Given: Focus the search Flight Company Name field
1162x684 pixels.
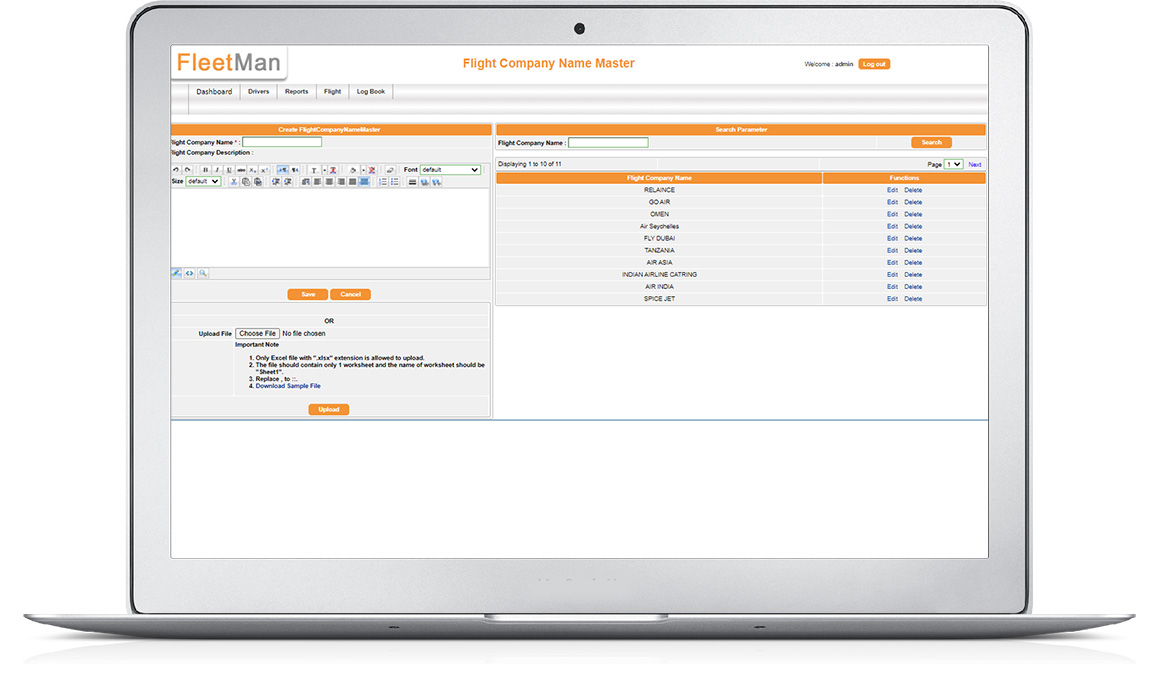Looking at the screenshot, I should pos(608,143).
